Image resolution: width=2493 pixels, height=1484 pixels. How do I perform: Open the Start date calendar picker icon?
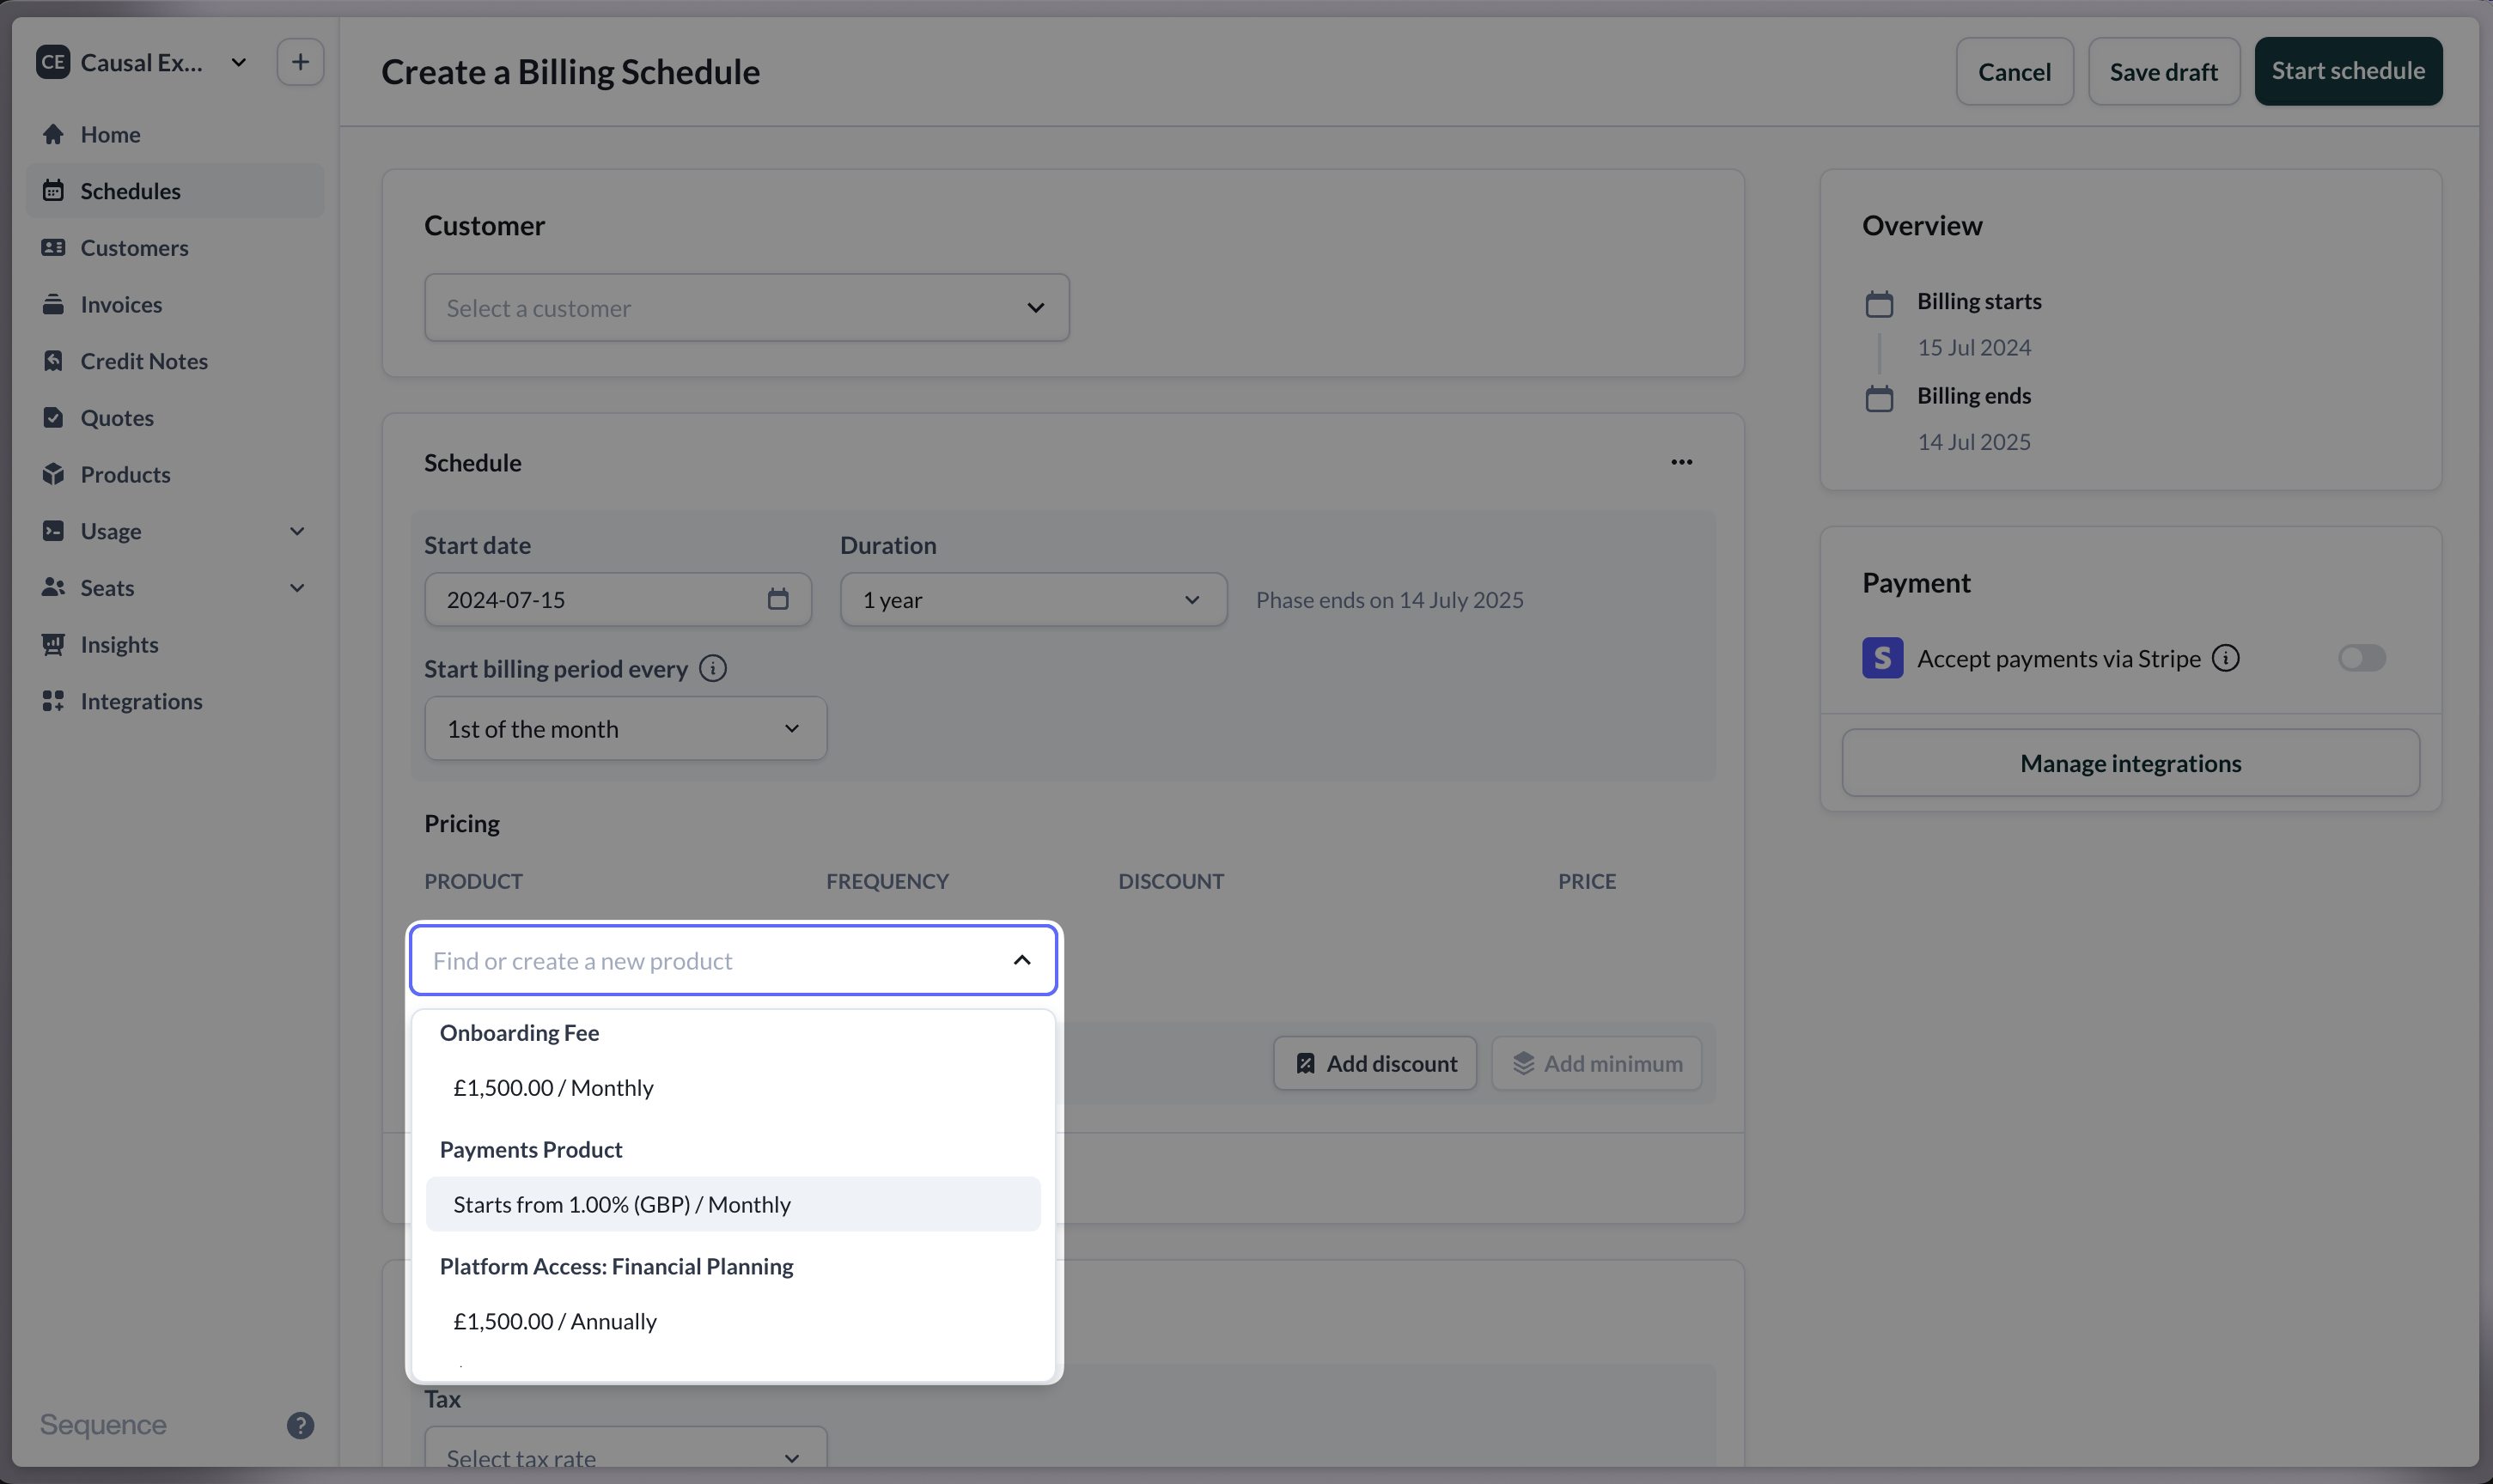coord(778,599)
